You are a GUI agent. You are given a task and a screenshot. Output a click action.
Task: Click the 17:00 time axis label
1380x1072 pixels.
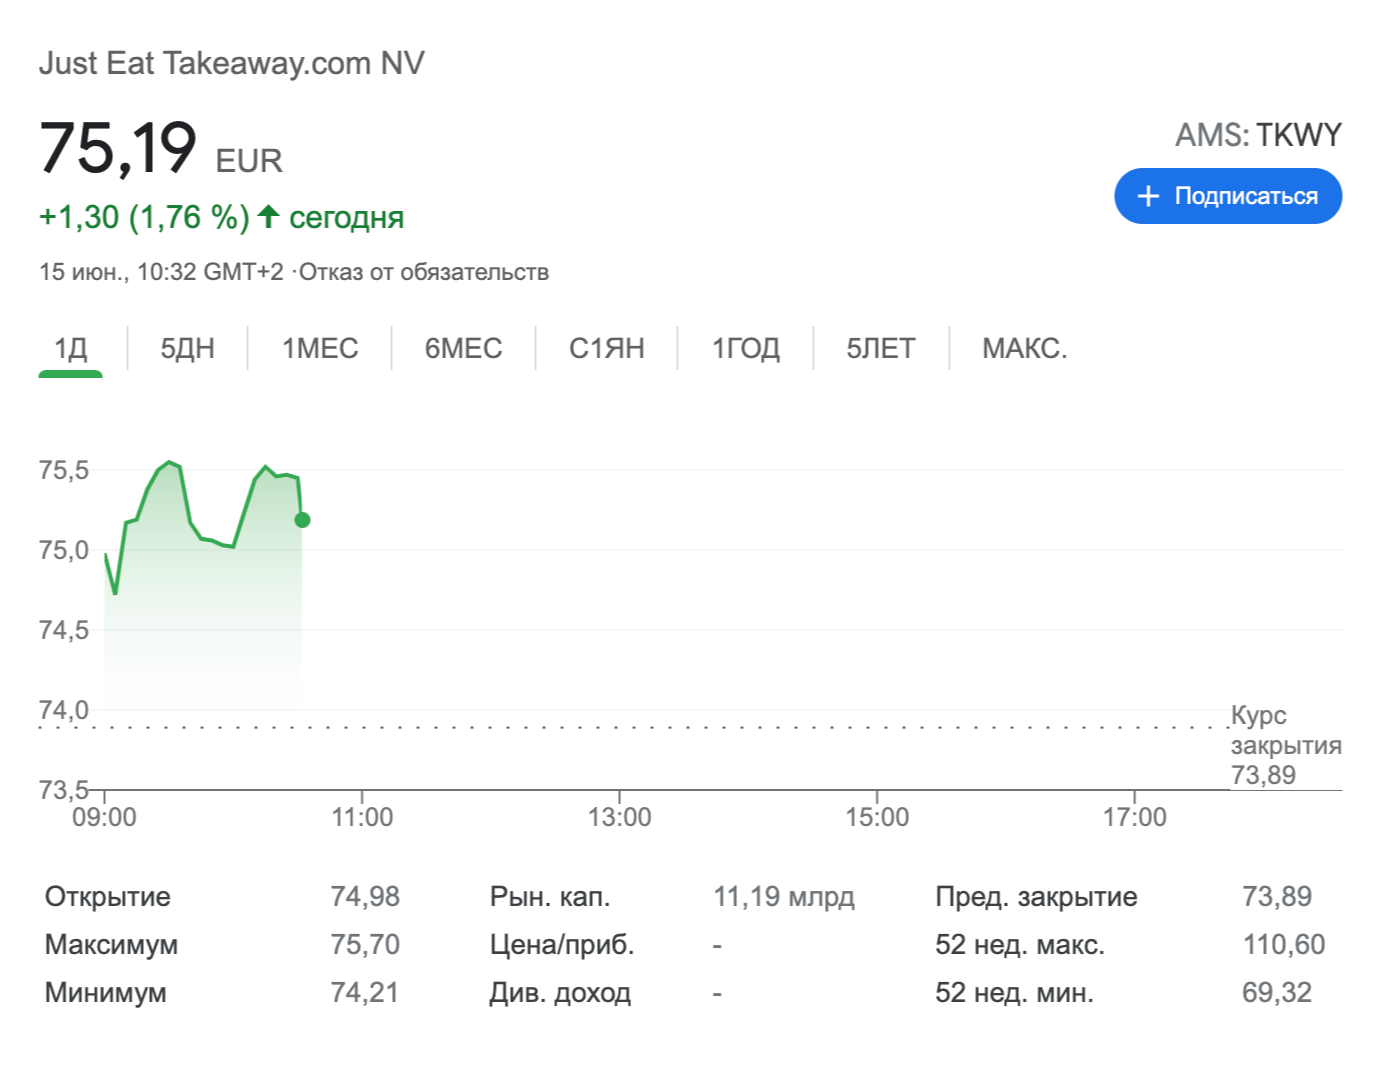tap(1134, 817)
